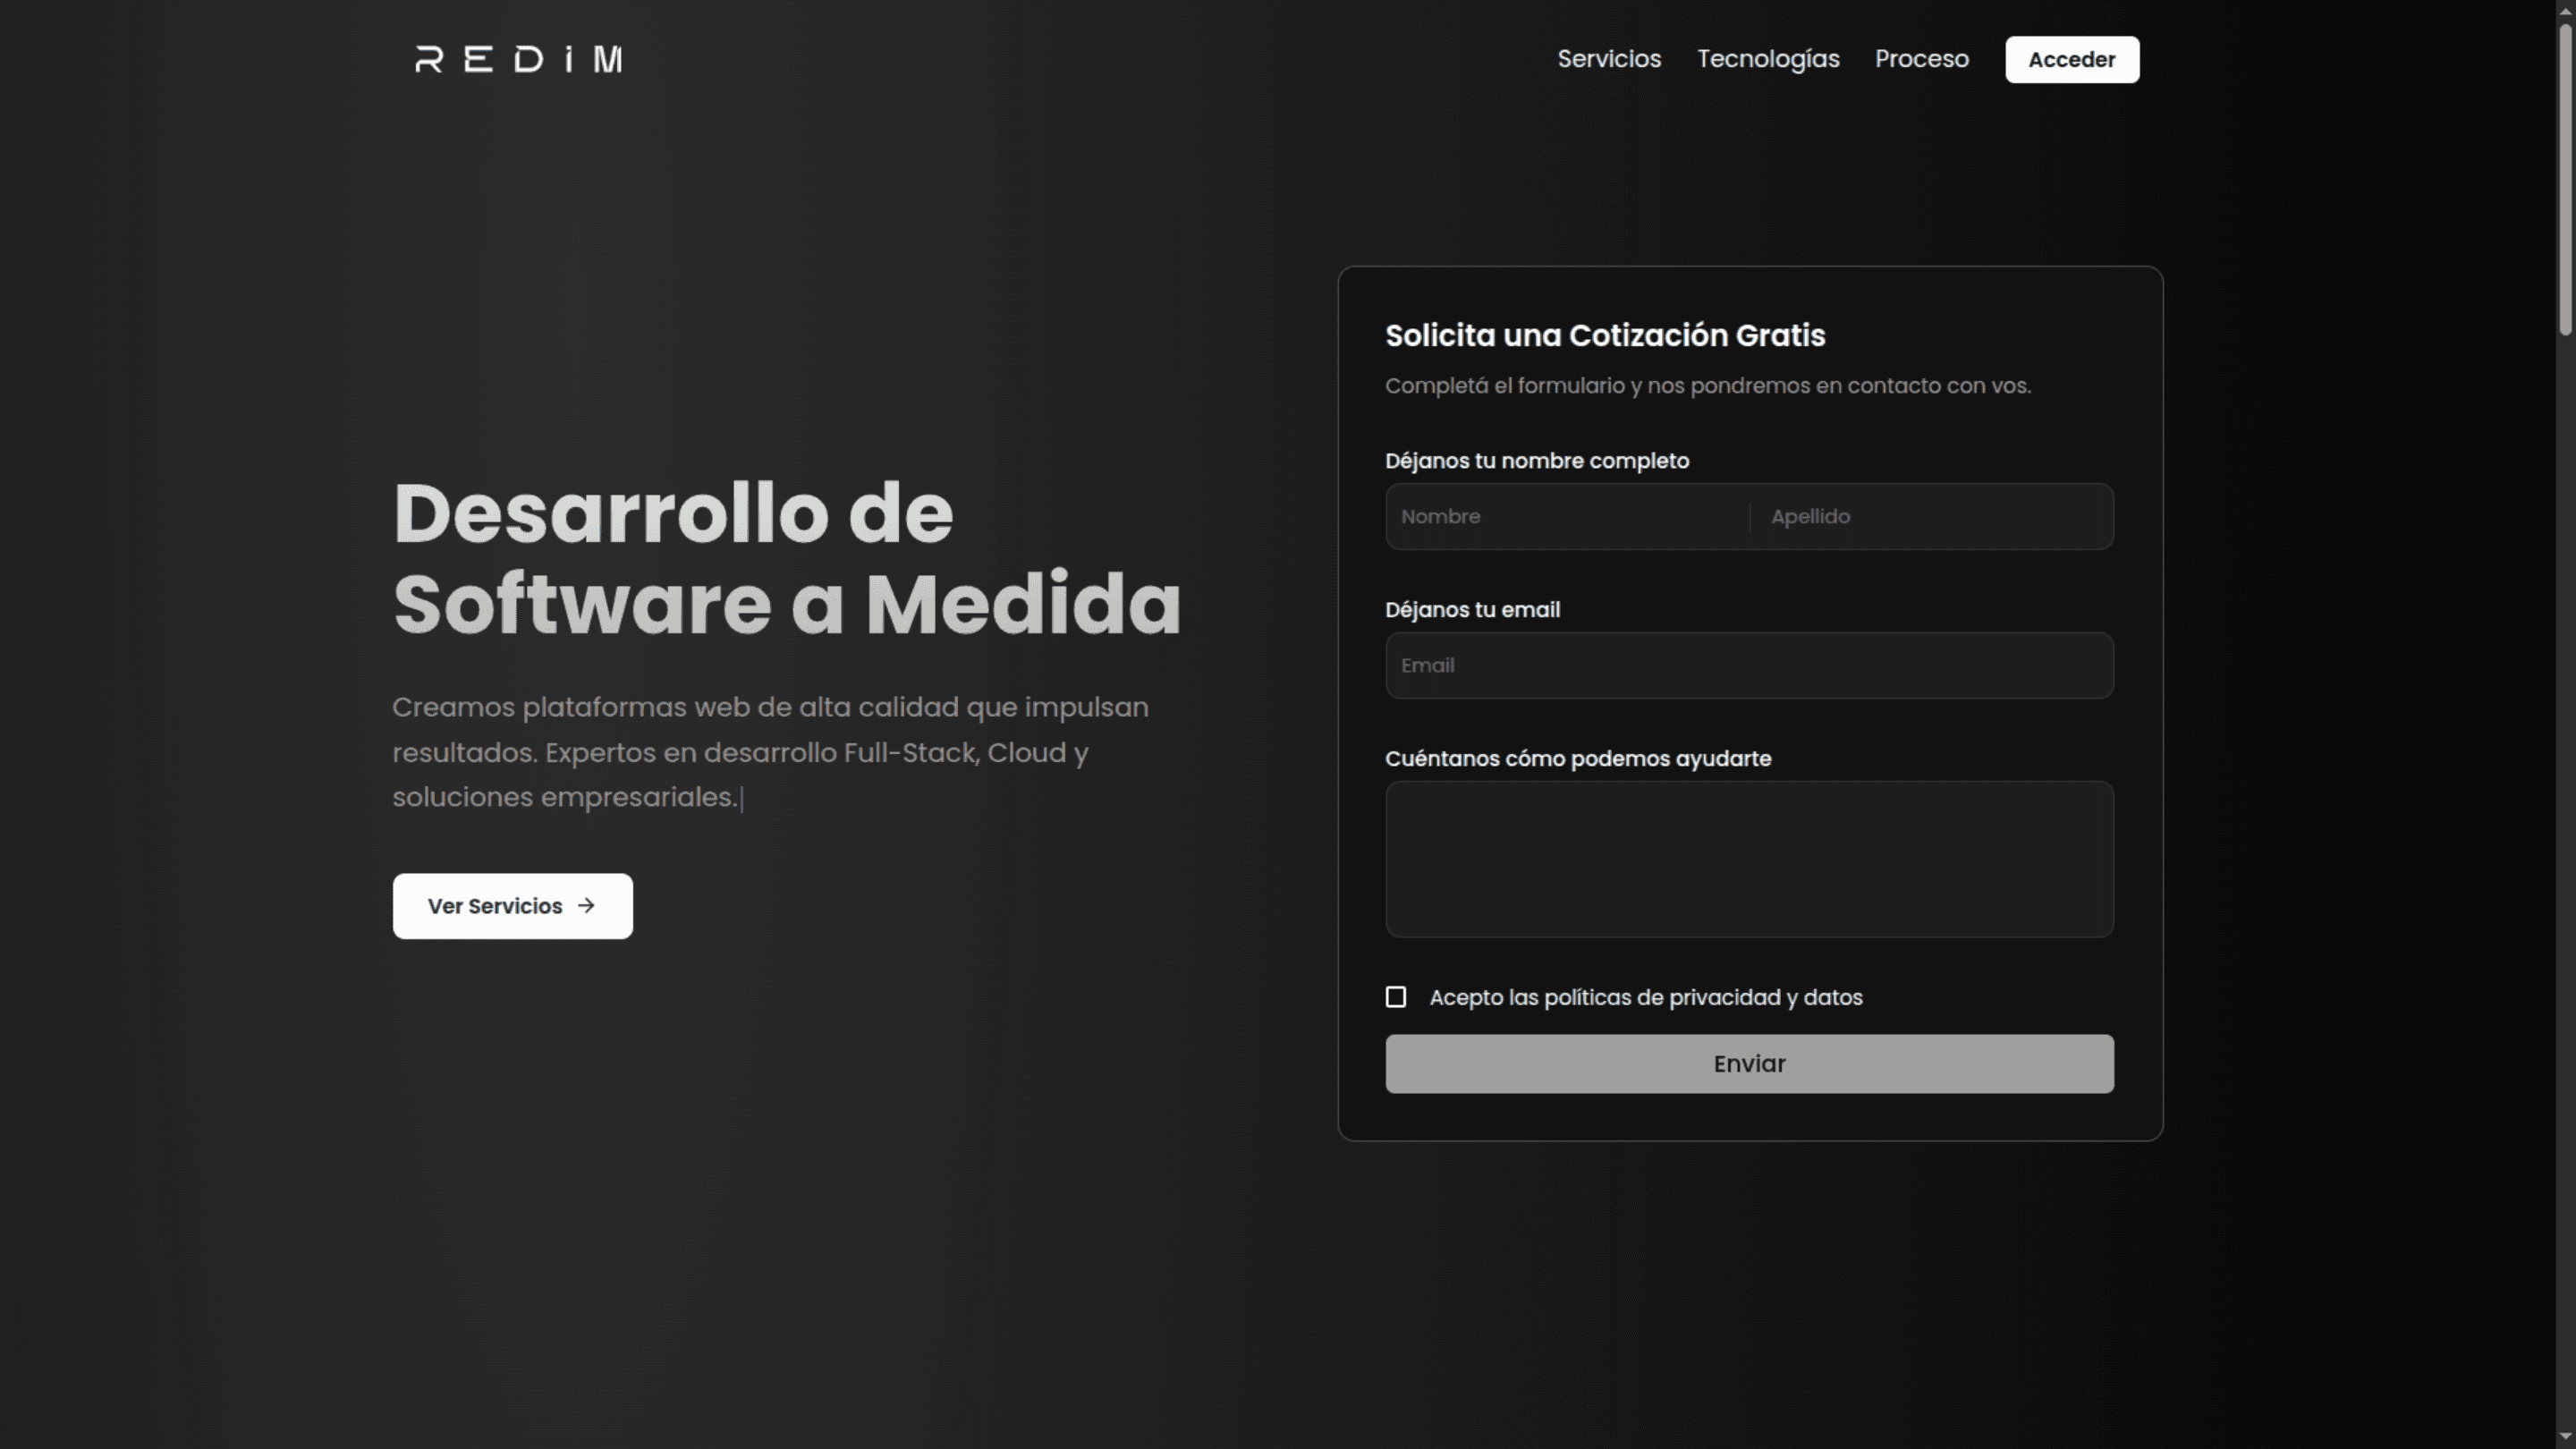Screen dimensions: 2576x1449
Task: Click the Ver Servicios button
Action: [512, 906]
